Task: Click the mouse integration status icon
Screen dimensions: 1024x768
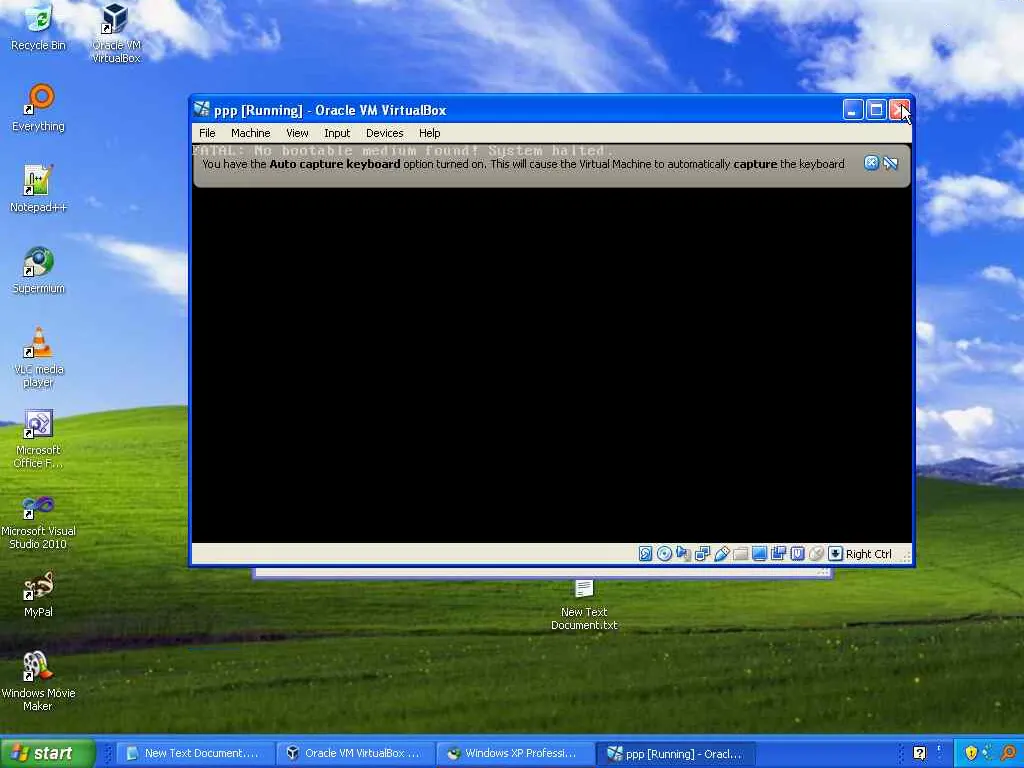Action: [x=816, y=554]
